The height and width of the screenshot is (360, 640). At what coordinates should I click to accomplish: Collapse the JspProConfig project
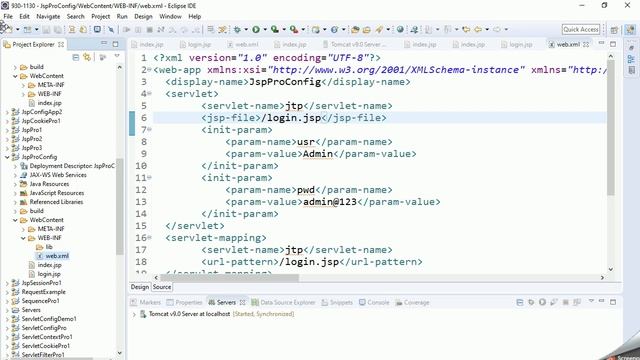7,157
